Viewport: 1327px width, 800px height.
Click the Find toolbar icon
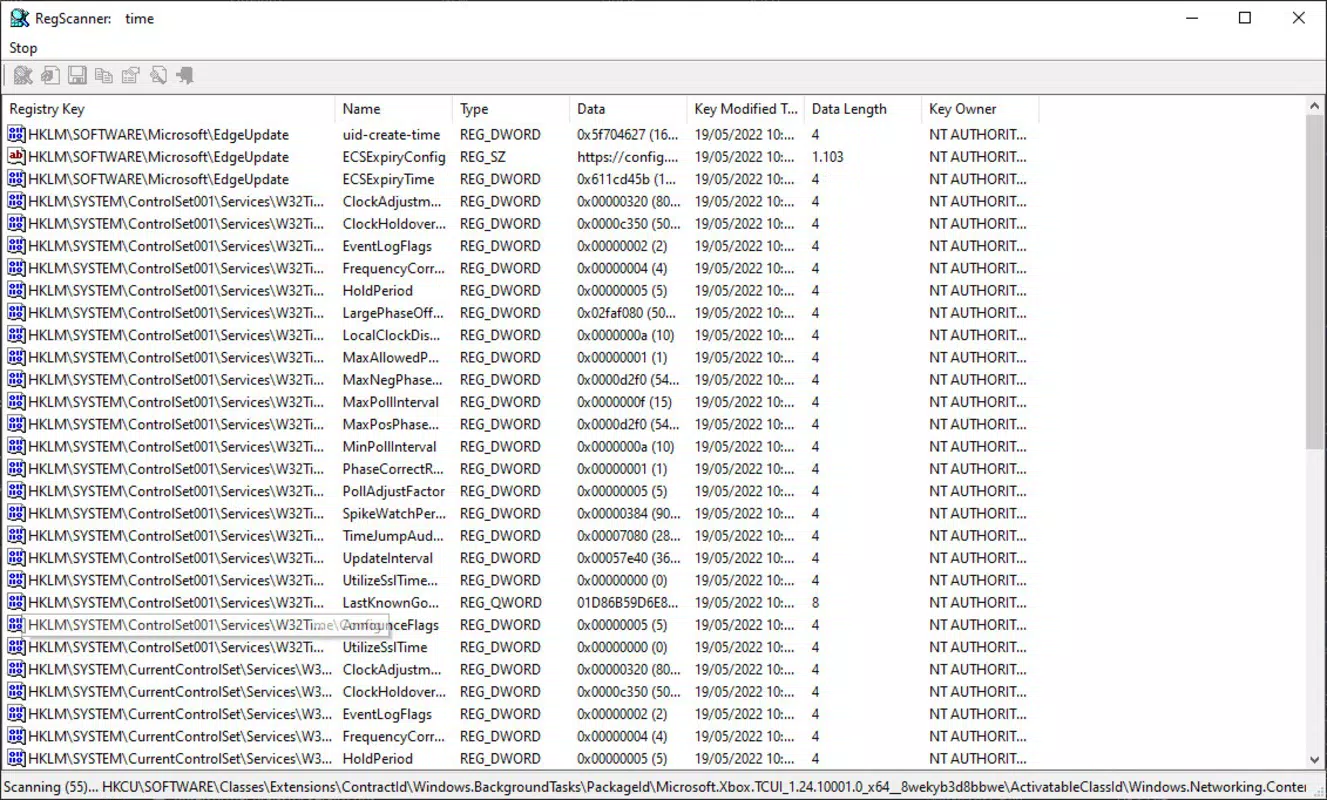tap(158, 75)
